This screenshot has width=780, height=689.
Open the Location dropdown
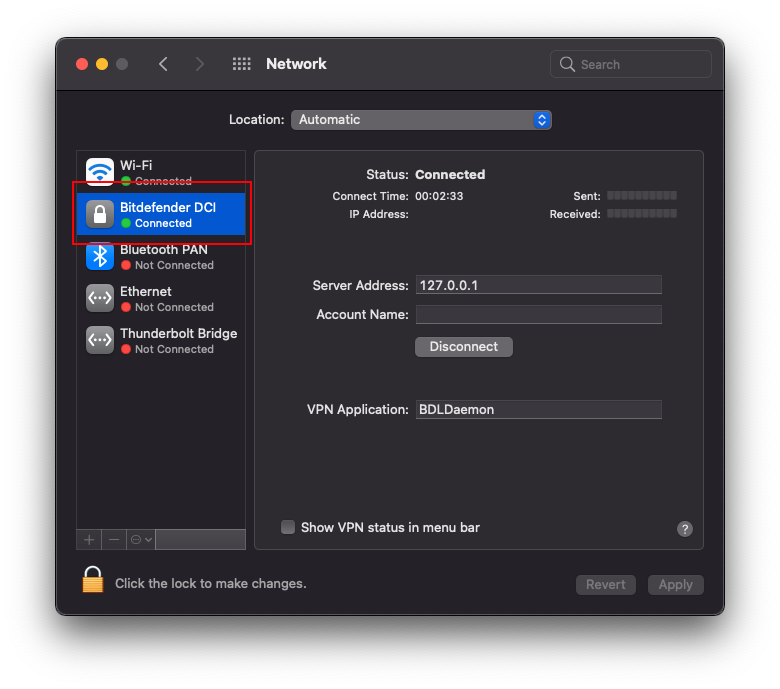(421, 119)
